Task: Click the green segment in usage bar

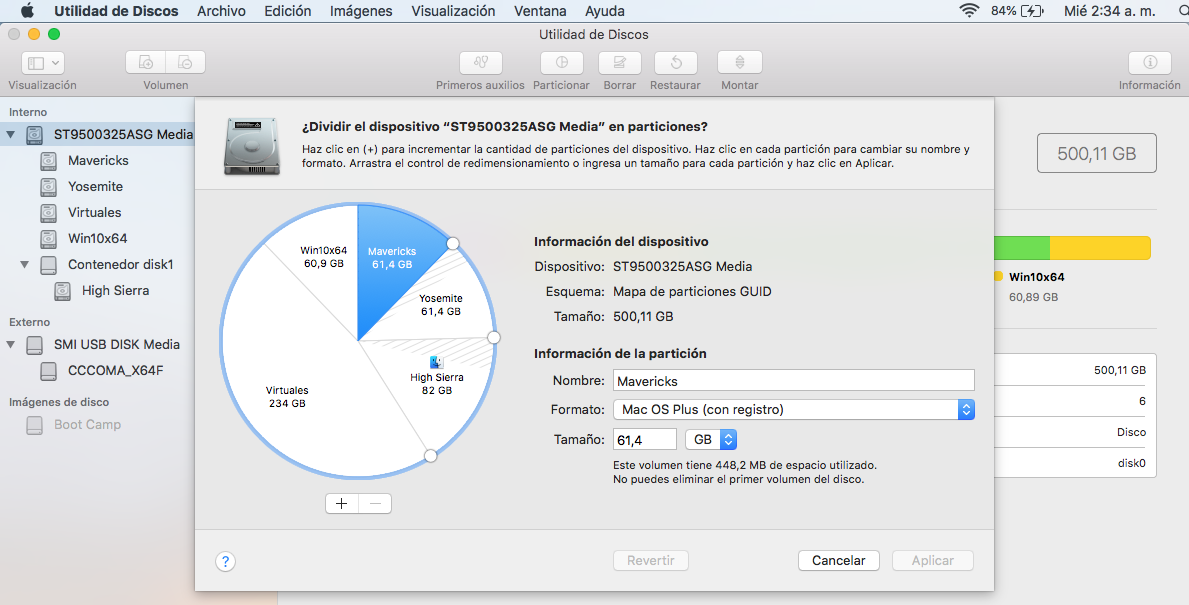Action: pyautogui.click(x=1022, y=248)
